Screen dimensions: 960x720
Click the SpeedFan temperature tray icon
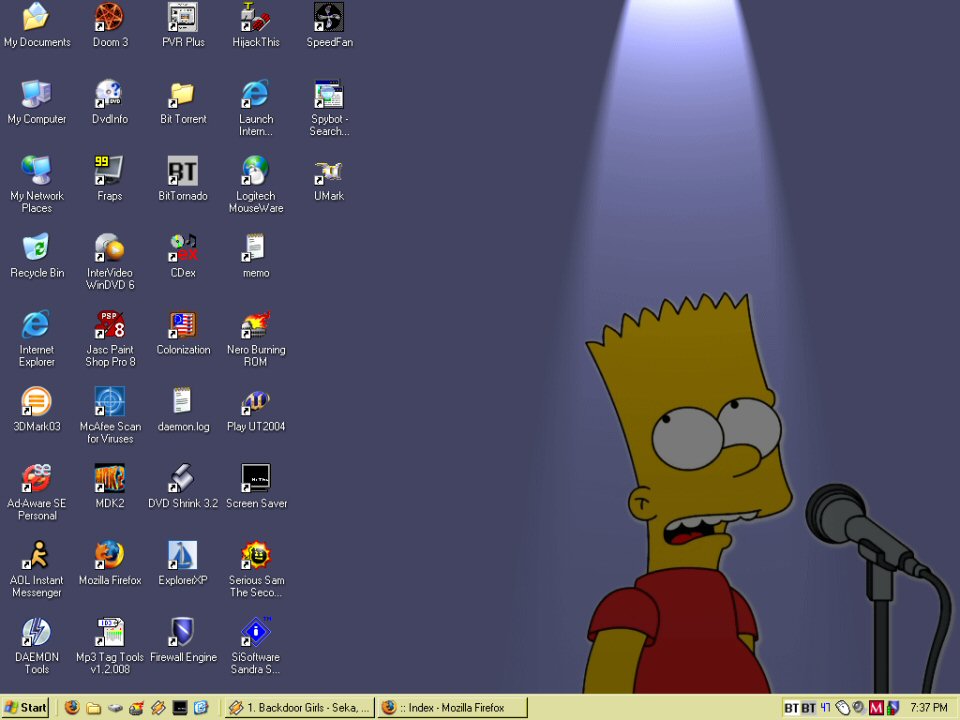(825, 708)
